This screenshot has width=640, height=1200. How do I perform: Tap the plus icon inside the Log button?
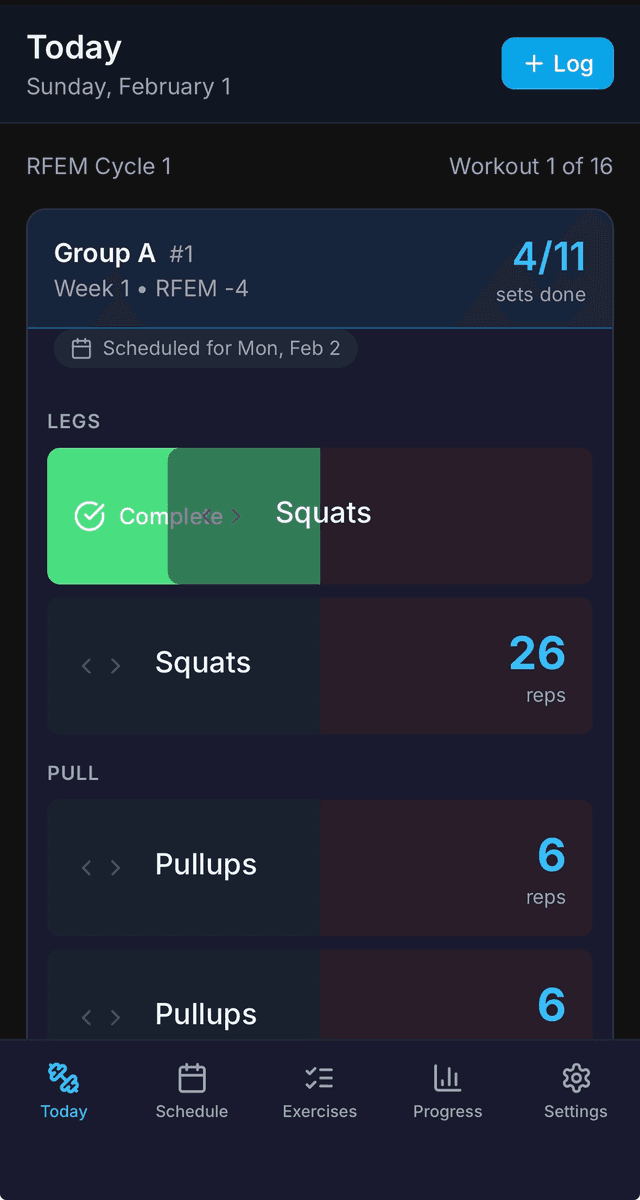(533, 62)
